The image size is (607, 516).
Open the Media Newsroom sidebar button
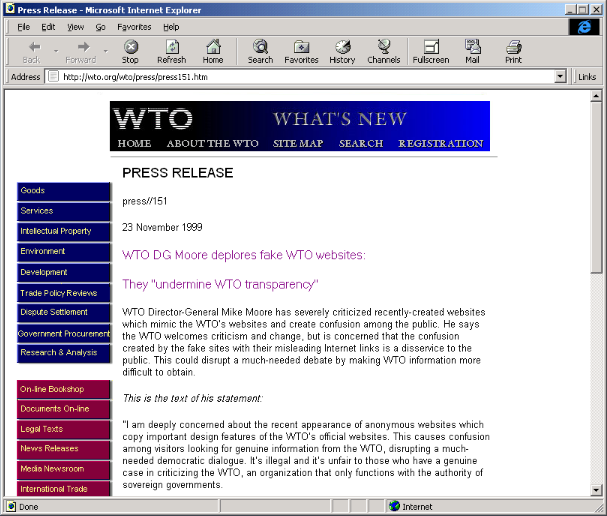63,470
